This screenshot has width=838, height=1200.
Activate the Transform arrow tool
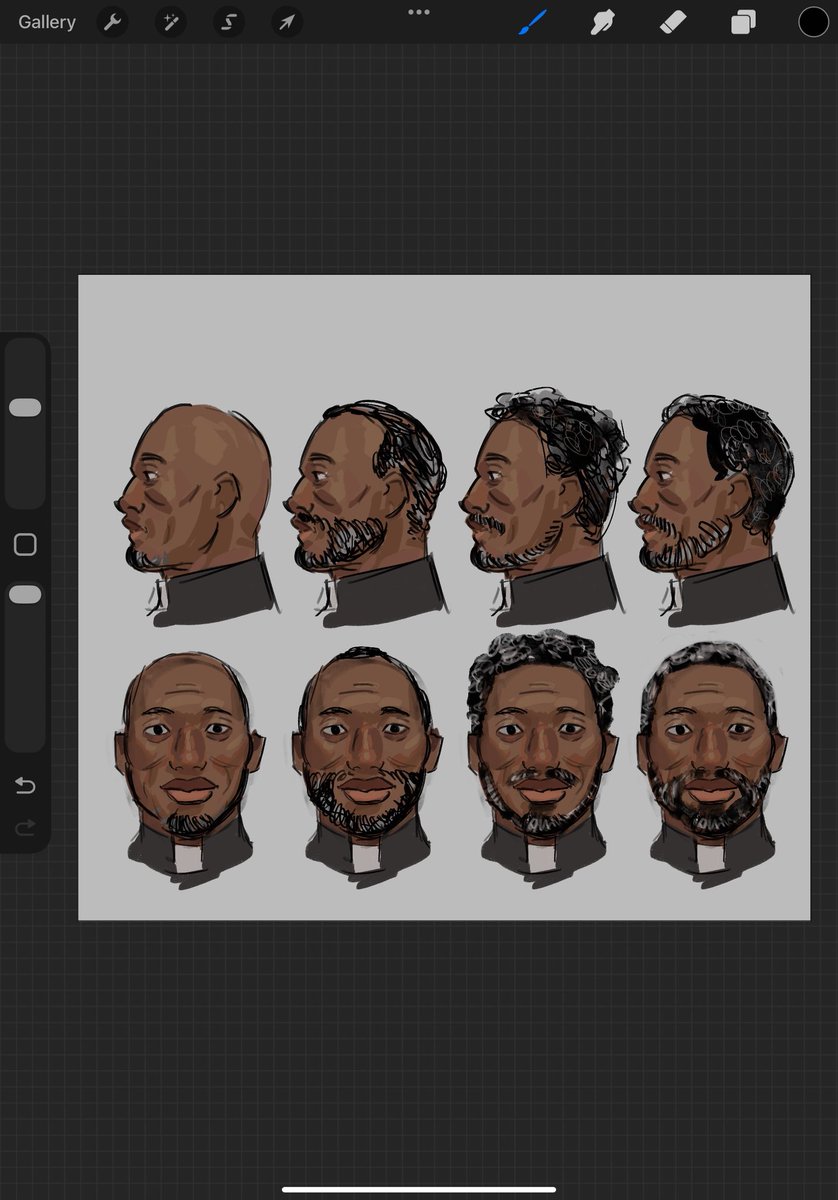pos(287,22)
